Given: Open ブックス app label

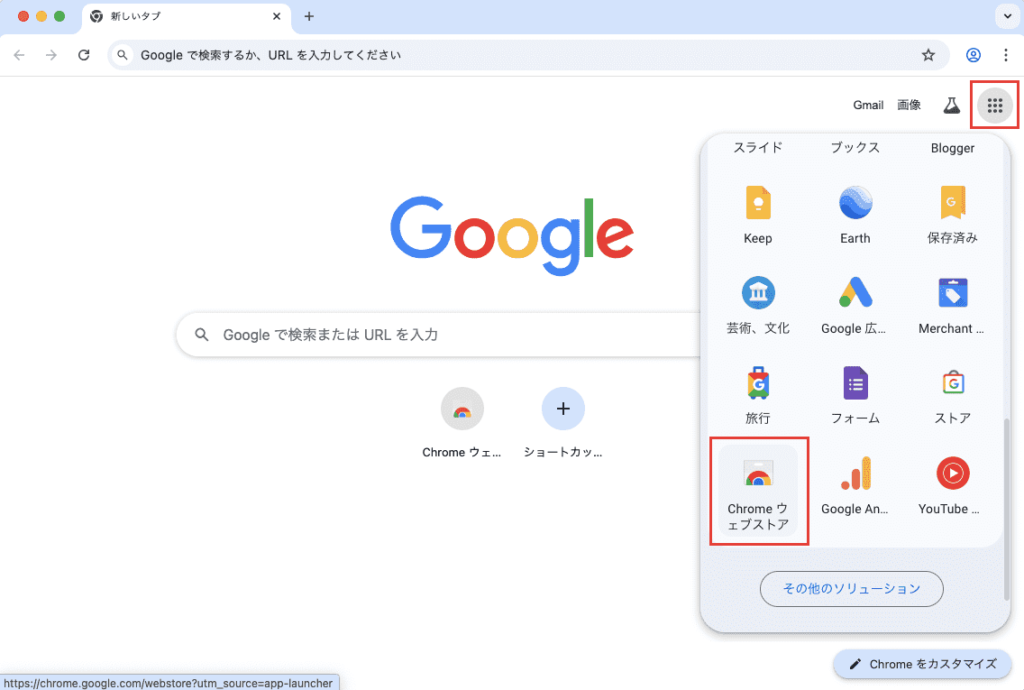Looking at the screenshot, I should [x=855, y=148].
